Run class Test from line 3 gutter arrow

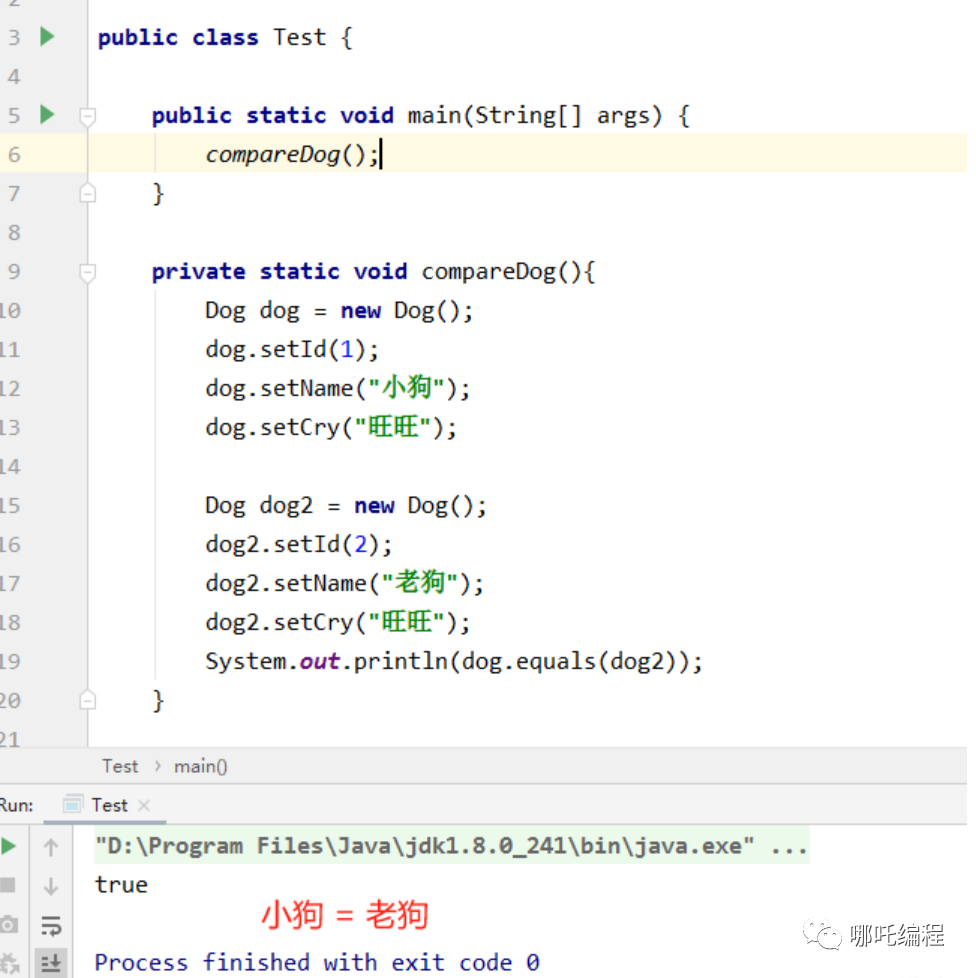coord(47,36)
